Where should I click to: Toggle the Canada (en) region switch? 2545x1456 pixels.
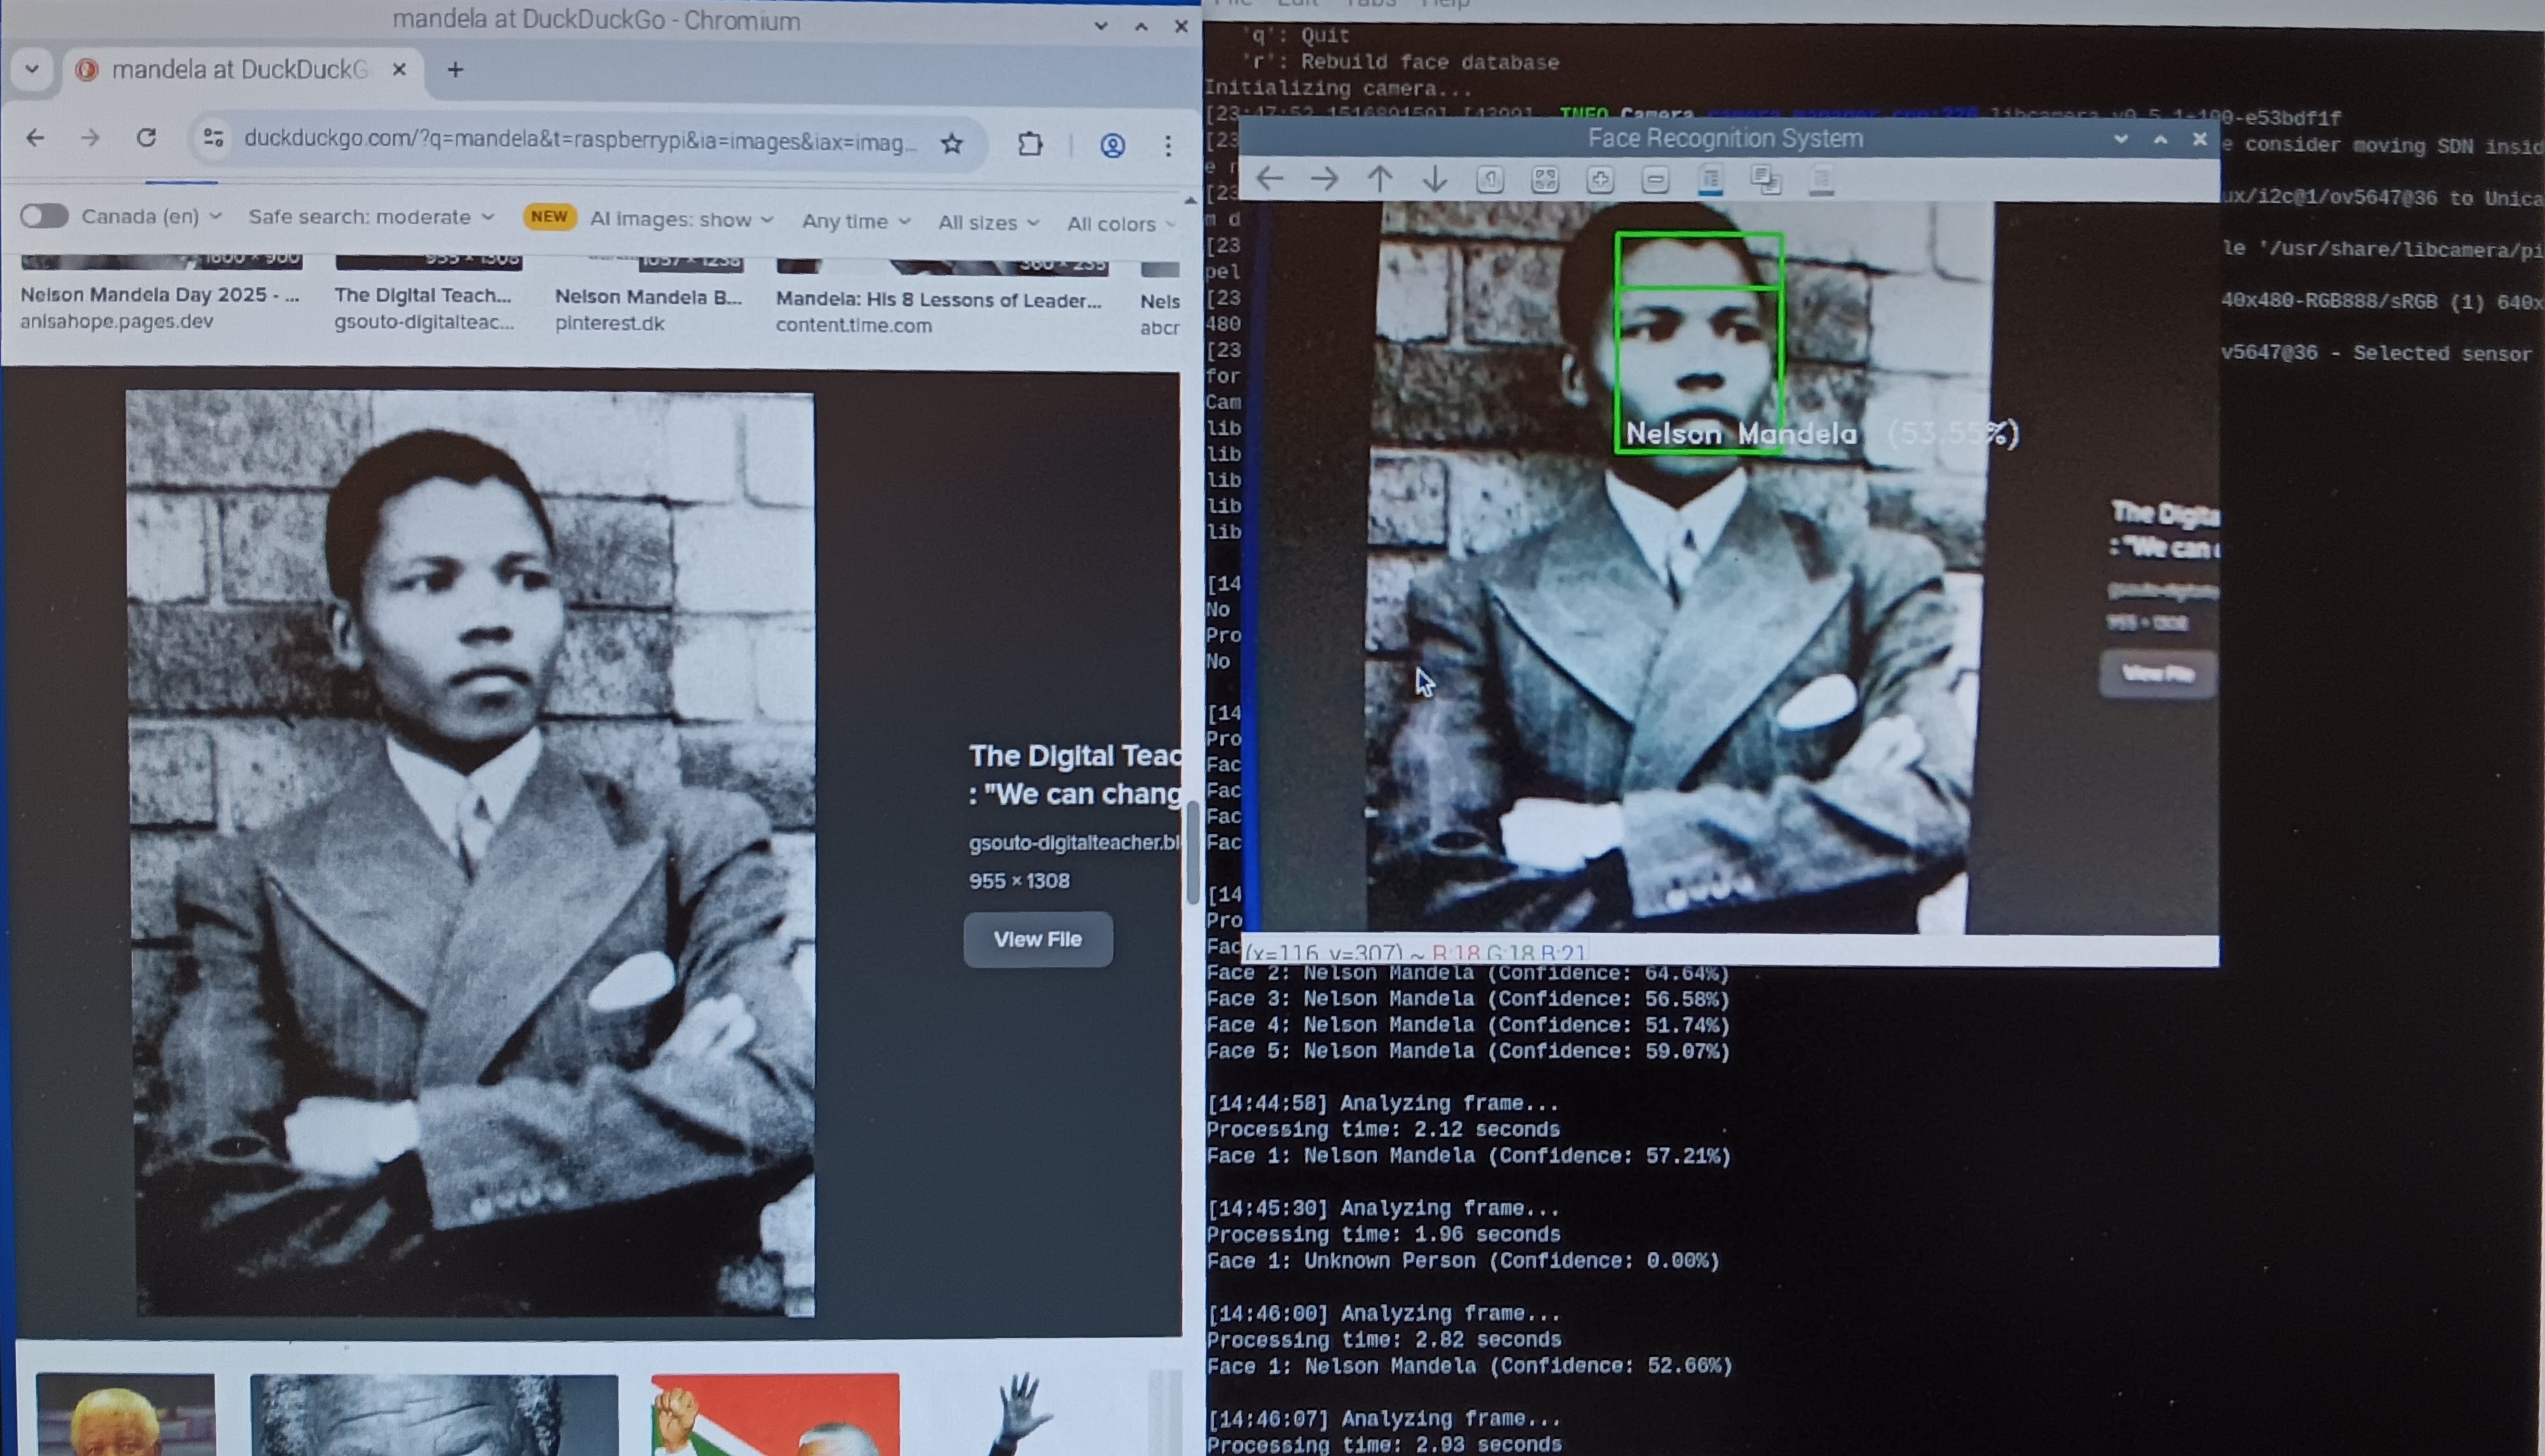44,216
